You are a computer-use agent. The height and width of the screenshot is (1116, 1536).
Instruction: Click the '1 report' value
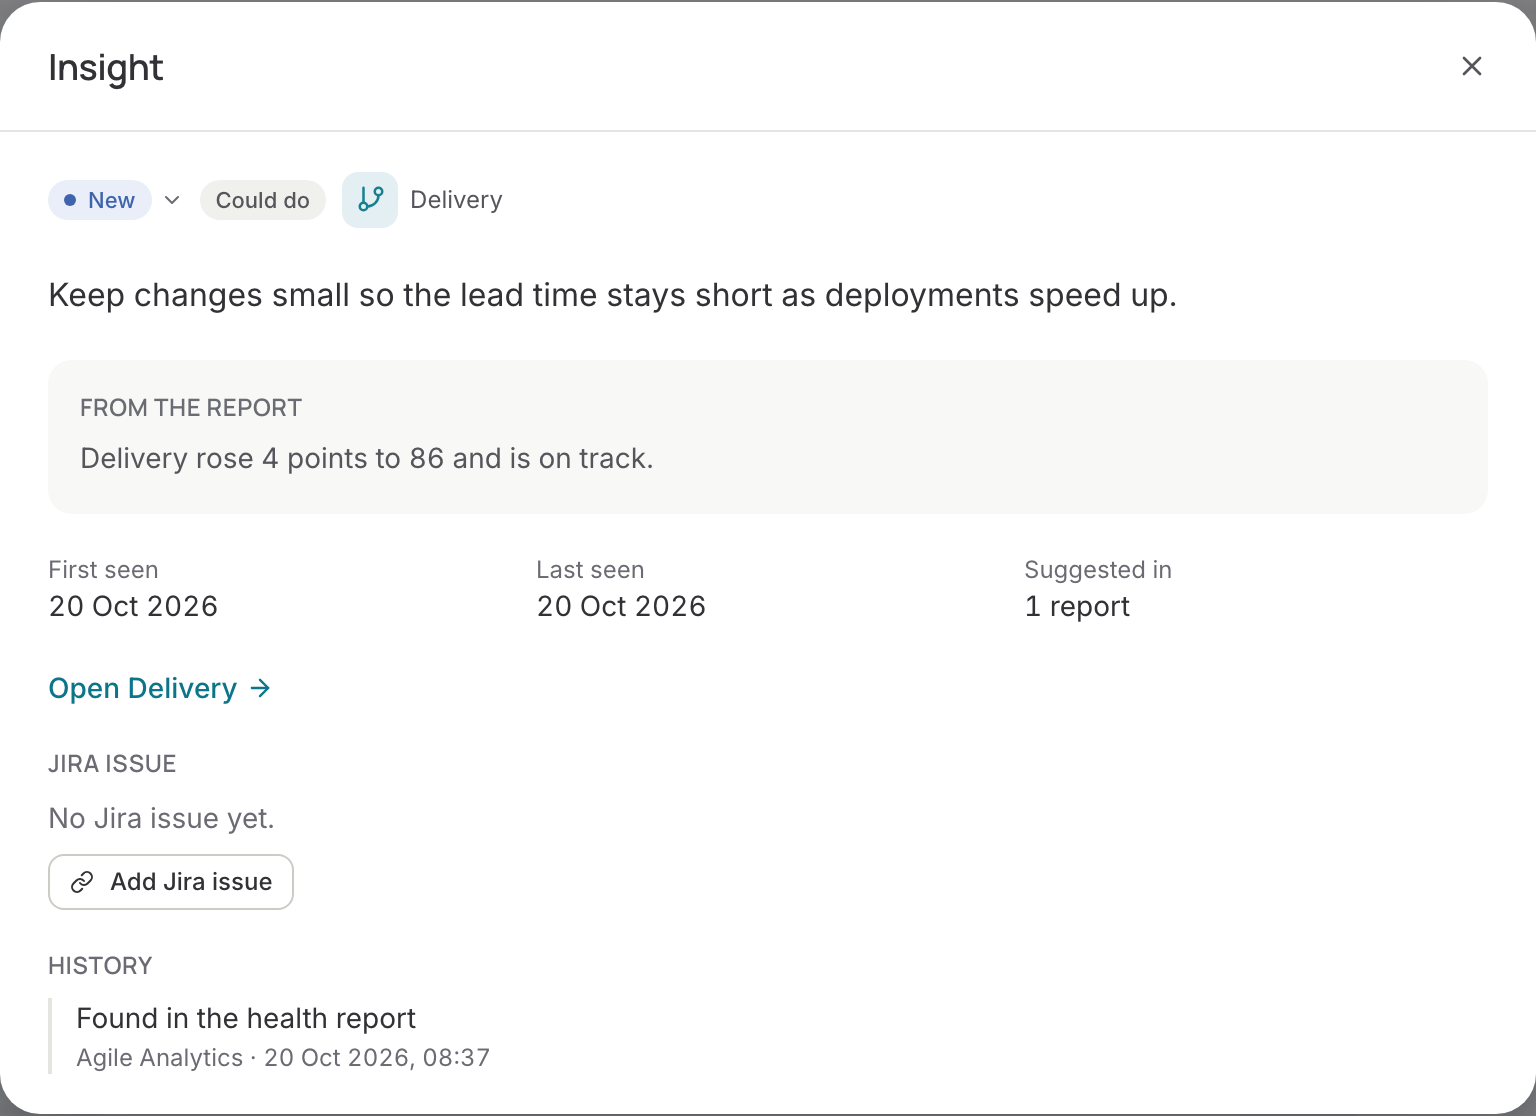click(1077, 607)
